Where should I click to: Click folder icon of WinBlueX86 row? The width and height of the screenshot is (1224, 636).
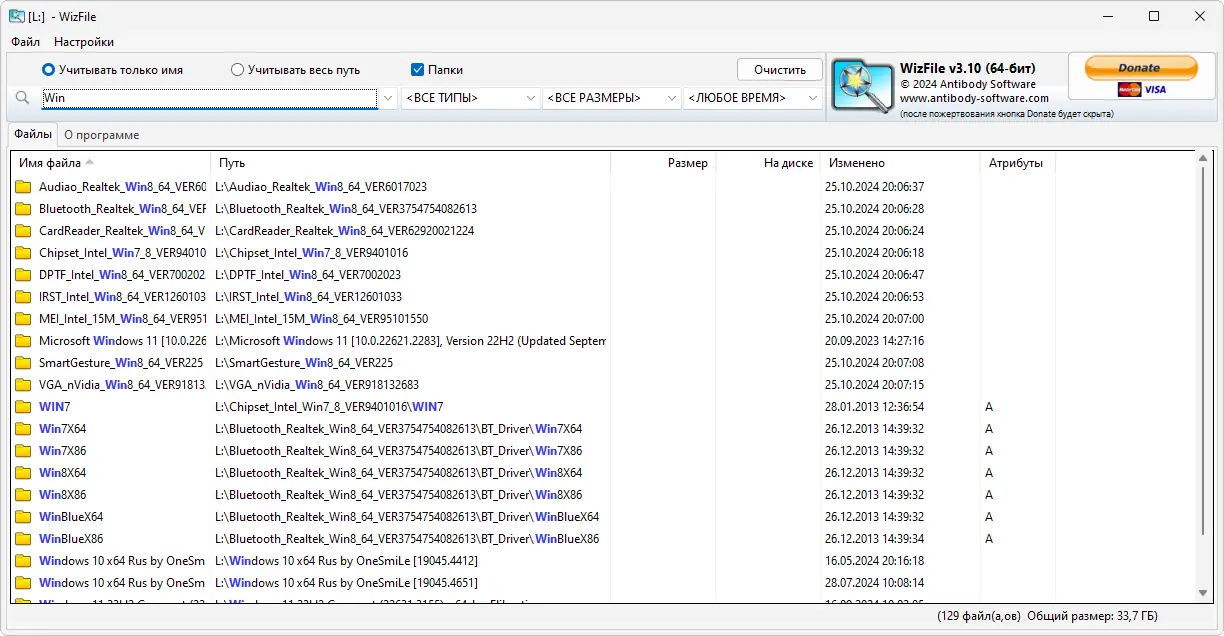(23, 539)
